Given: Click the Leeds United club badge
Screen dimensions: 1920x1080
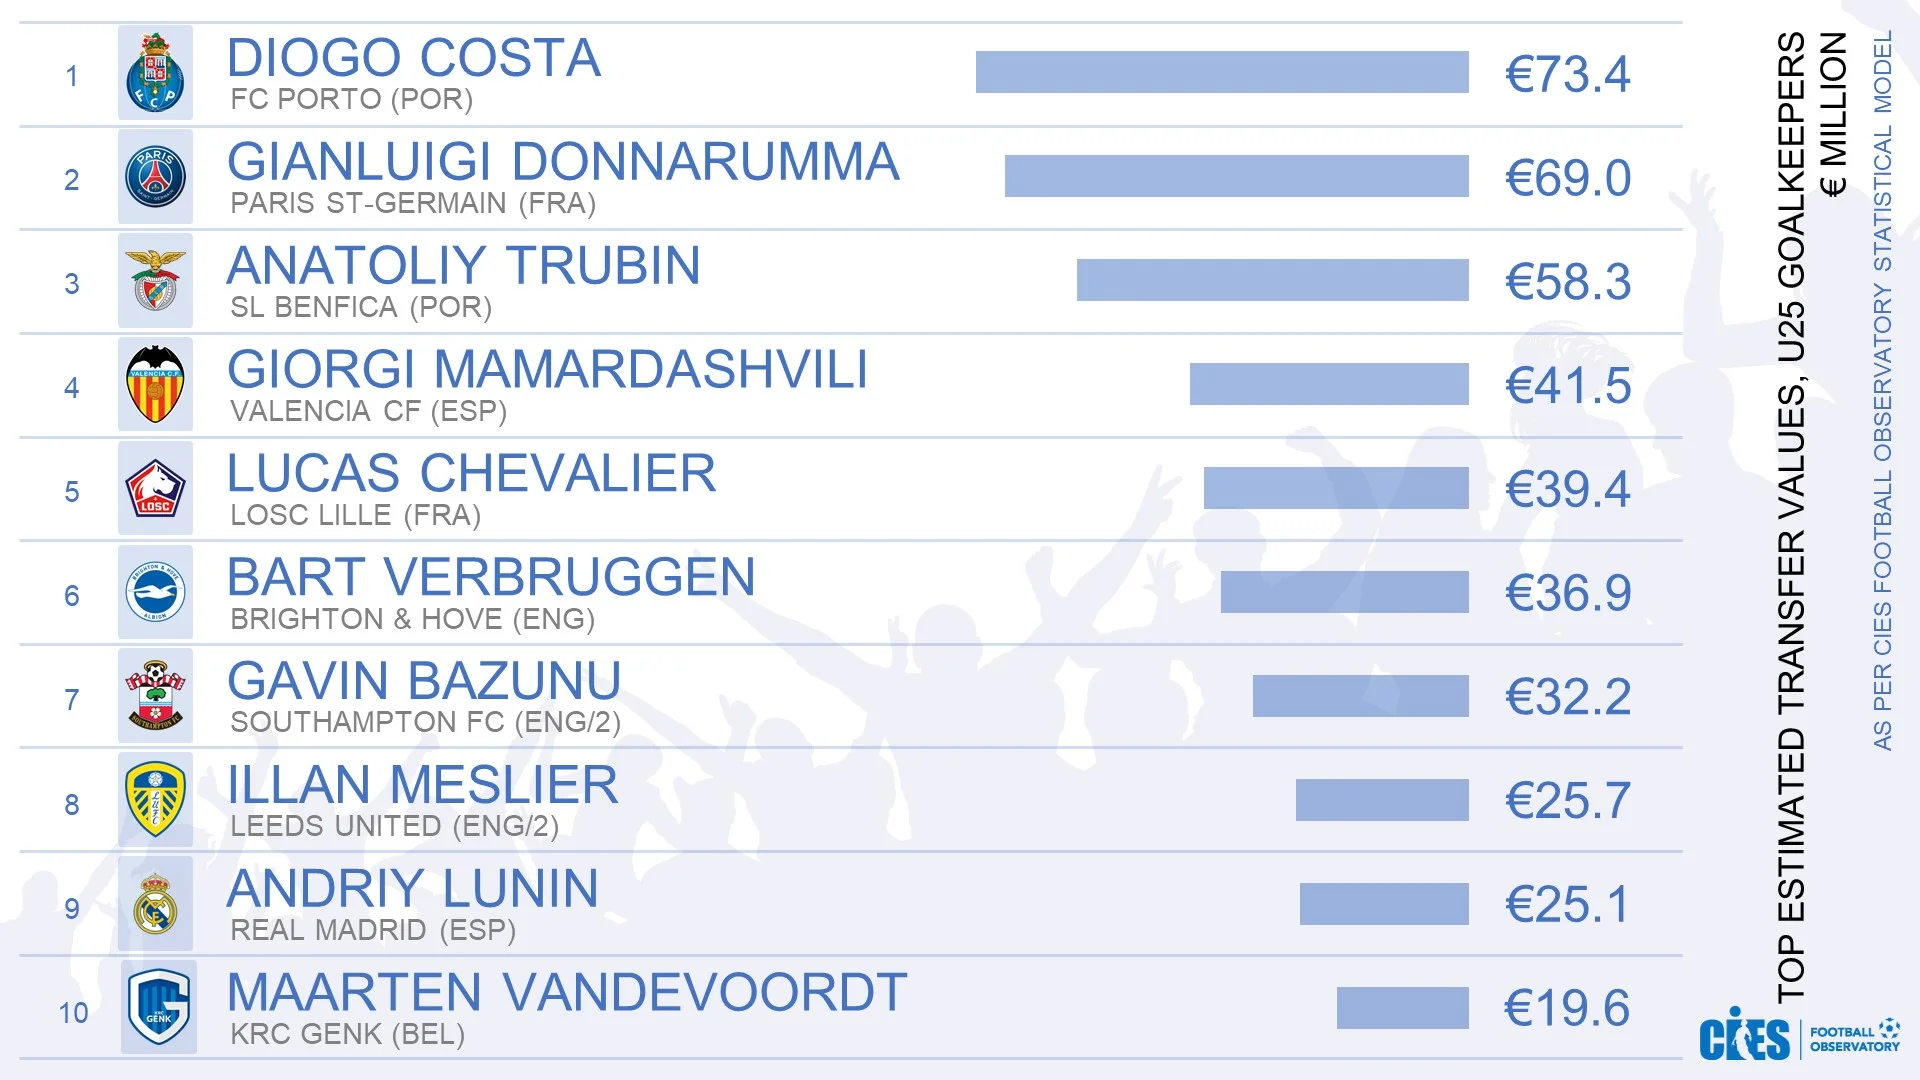Looking at the screenshot, I should tap(155, 801).
